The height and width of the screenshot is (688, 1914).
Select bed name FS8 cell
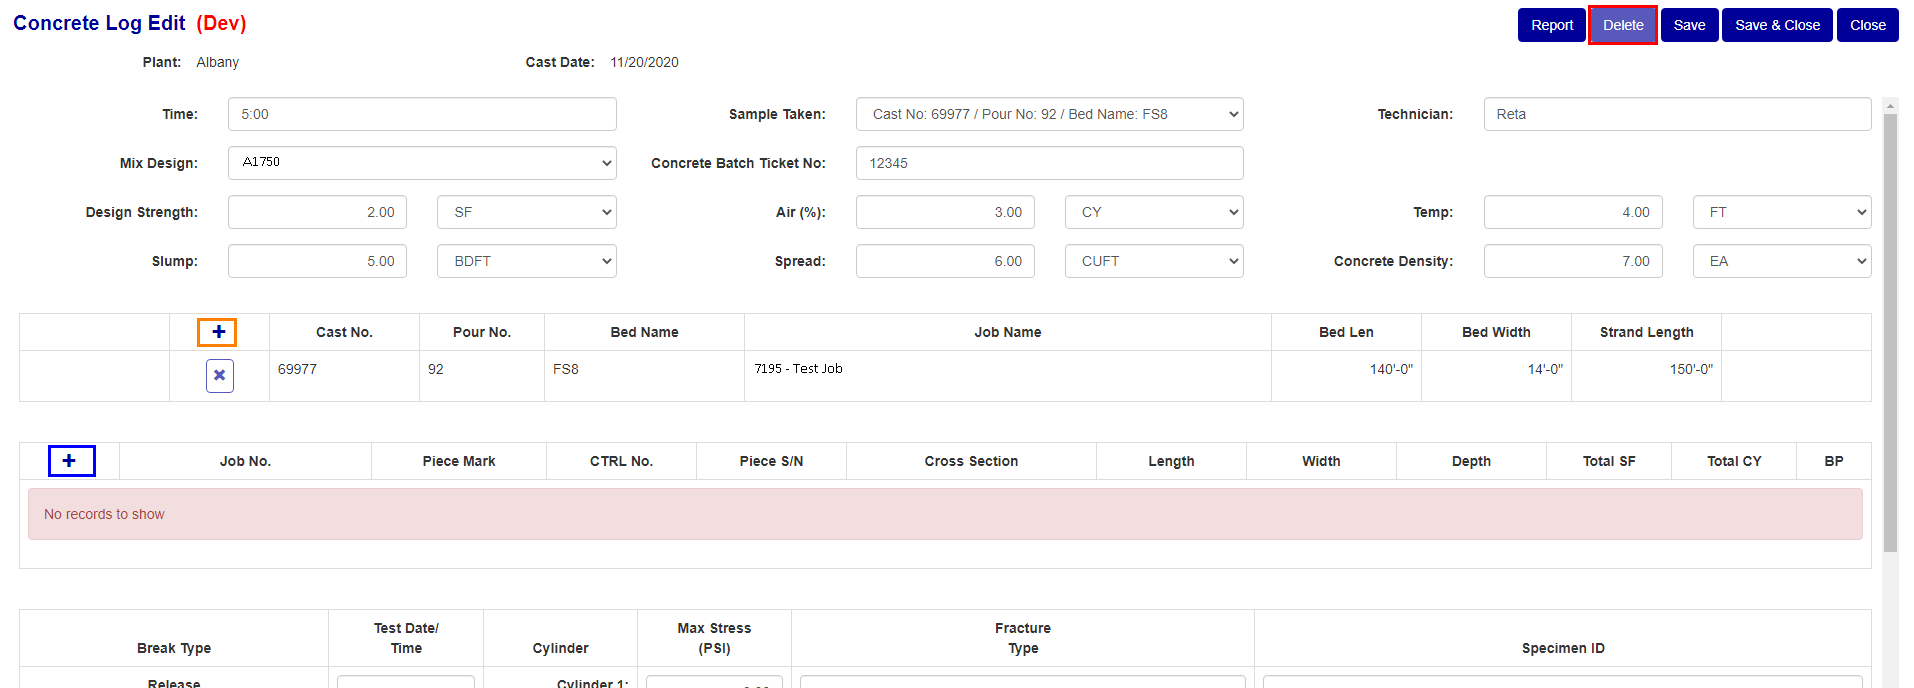644,376
